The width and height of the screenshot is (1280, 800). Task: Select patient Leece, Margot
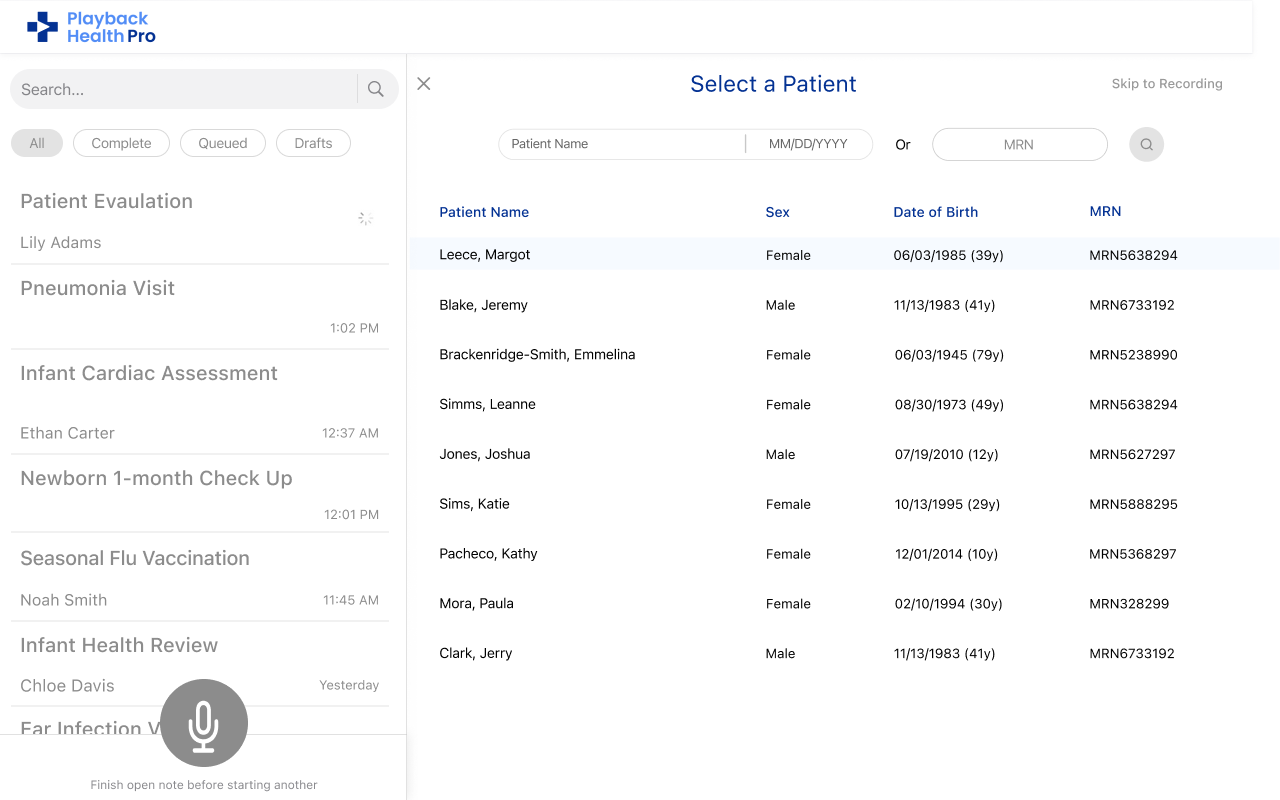pyautogui.click(x=485, y=255)
